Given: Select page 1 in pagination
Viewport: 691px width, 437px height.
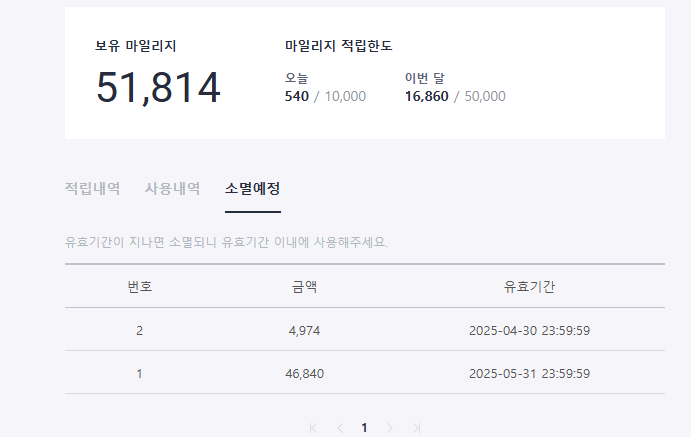Looking at the screenshot, I should (x=364, y=428).
